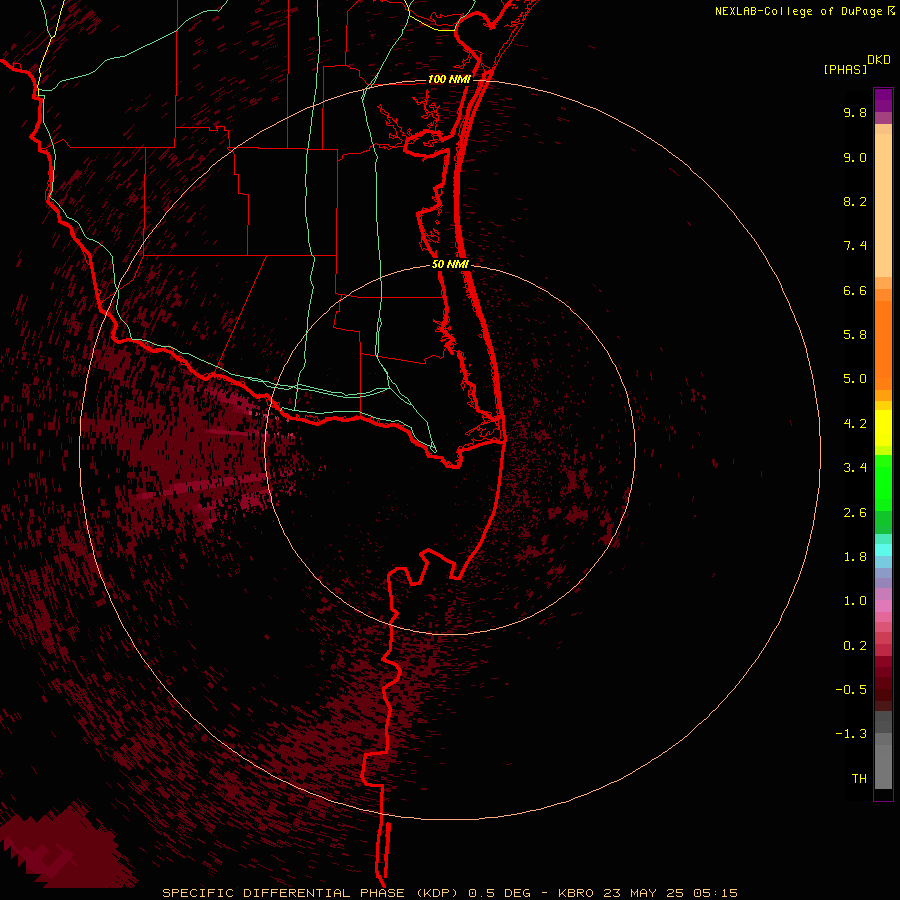Click the yellow segment of the color bar
This screenshot has width=900, height=900.
[883, 428]
